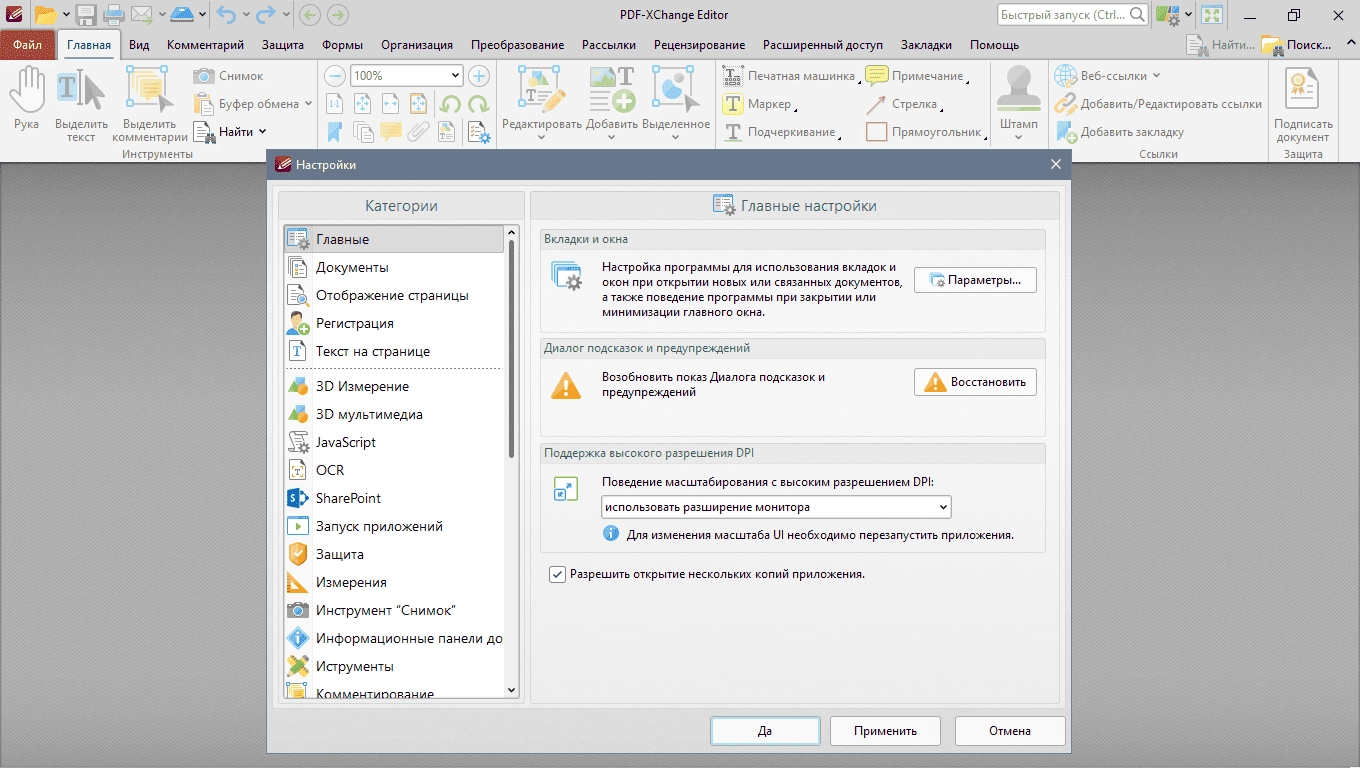The image size is (1360, 768).
Task: Click Поиск... button at top right
Action: click(x=1297, y=45)
